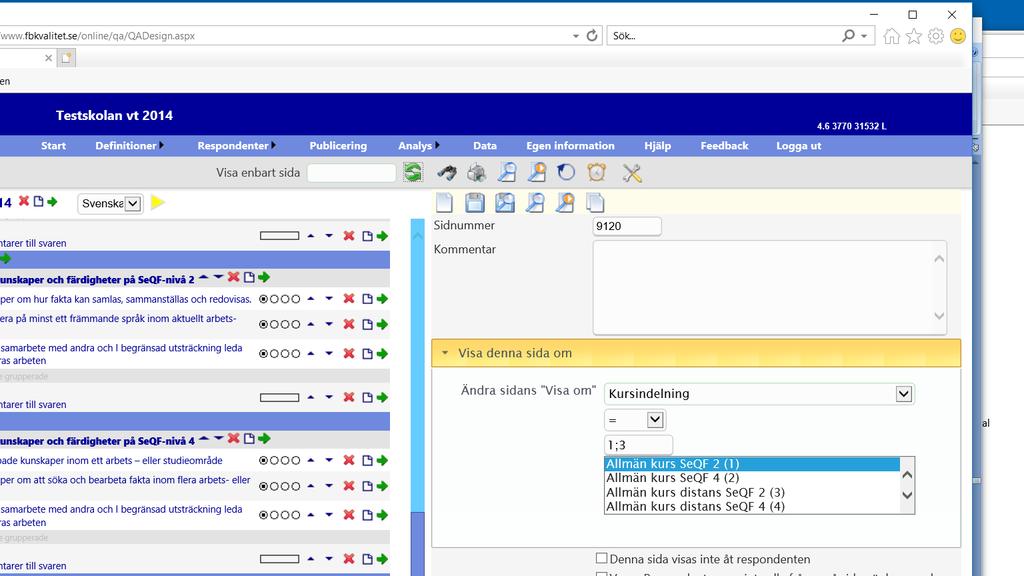Select 'Allmän kurs distans SeQF 2 (3)'

click(x=752, y=492)
